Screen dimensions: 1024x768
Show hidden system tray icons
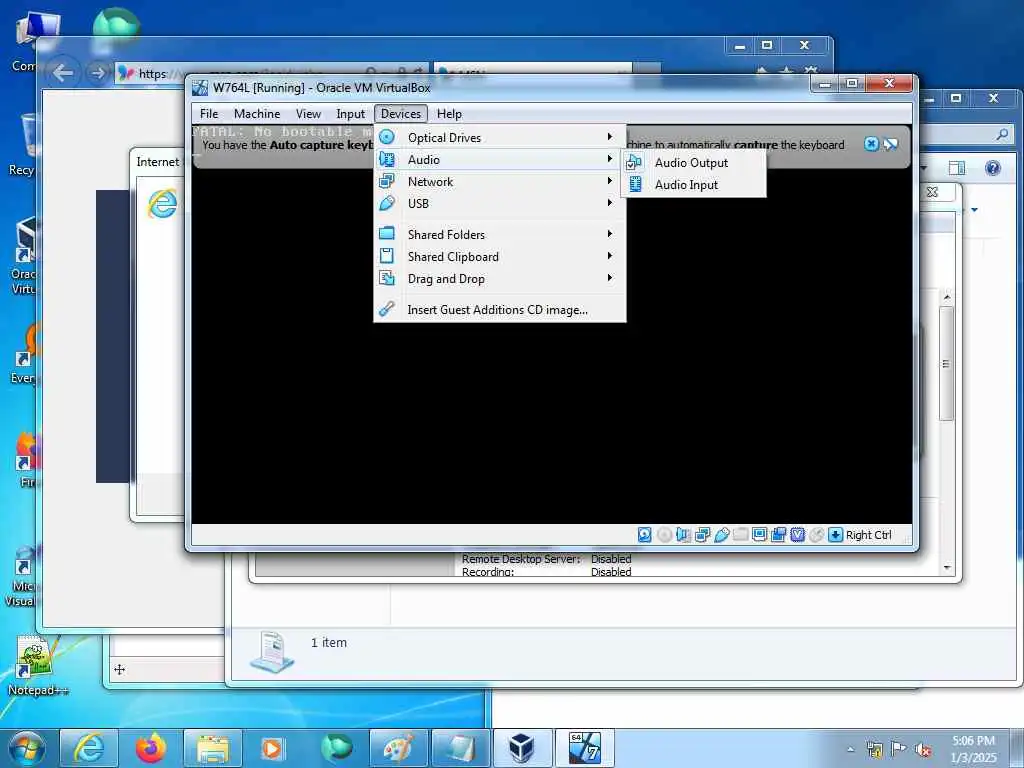point(850,750)
